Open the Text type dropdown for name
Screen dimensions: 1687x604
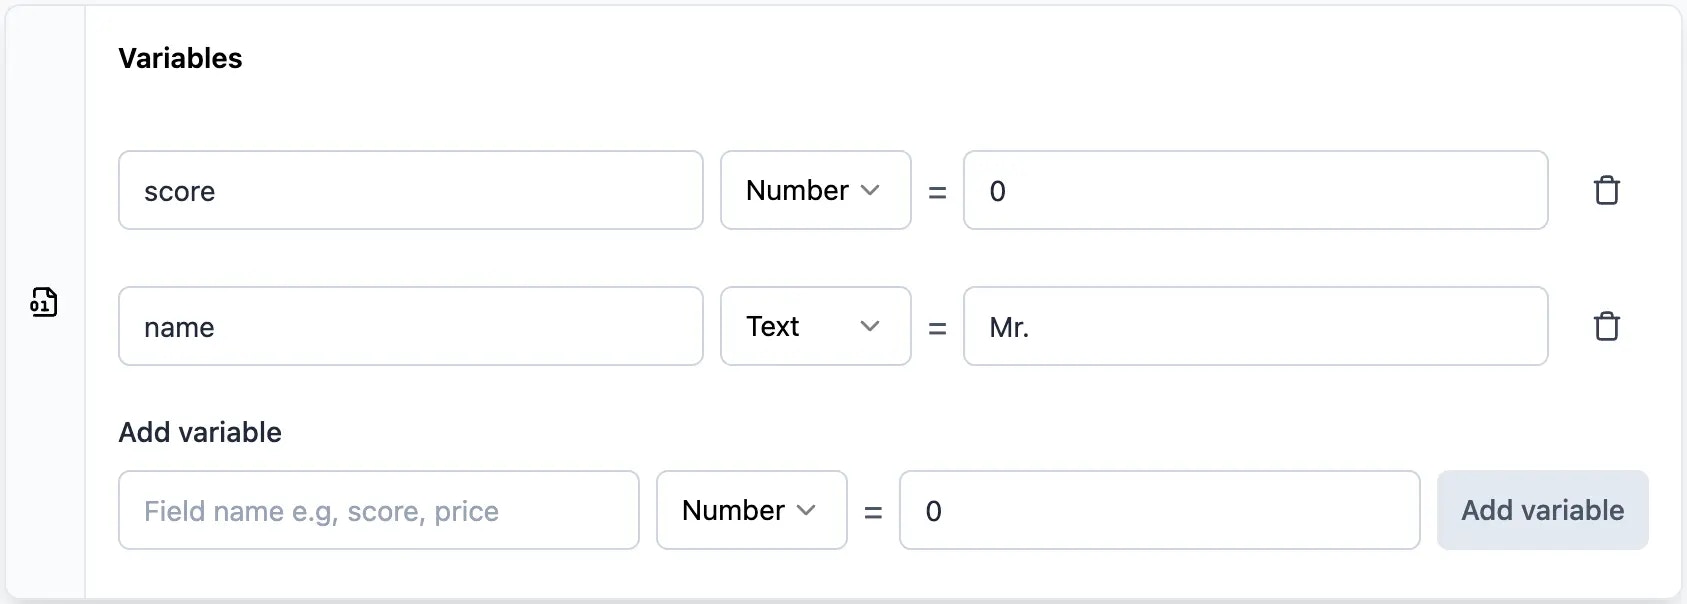point(814,326)
